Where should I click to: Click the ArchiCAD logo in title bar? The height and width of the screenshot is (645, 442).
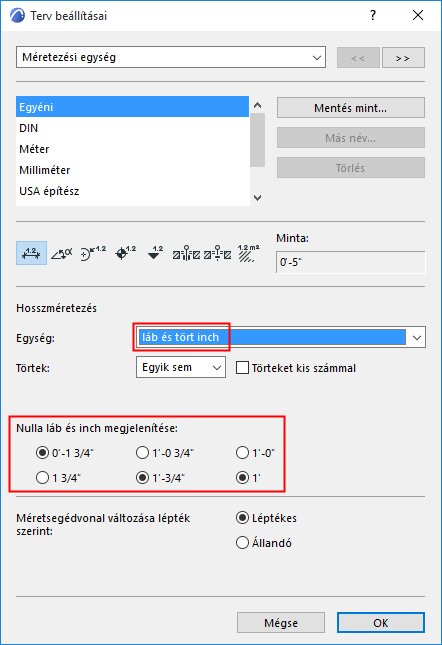[17, 16]
